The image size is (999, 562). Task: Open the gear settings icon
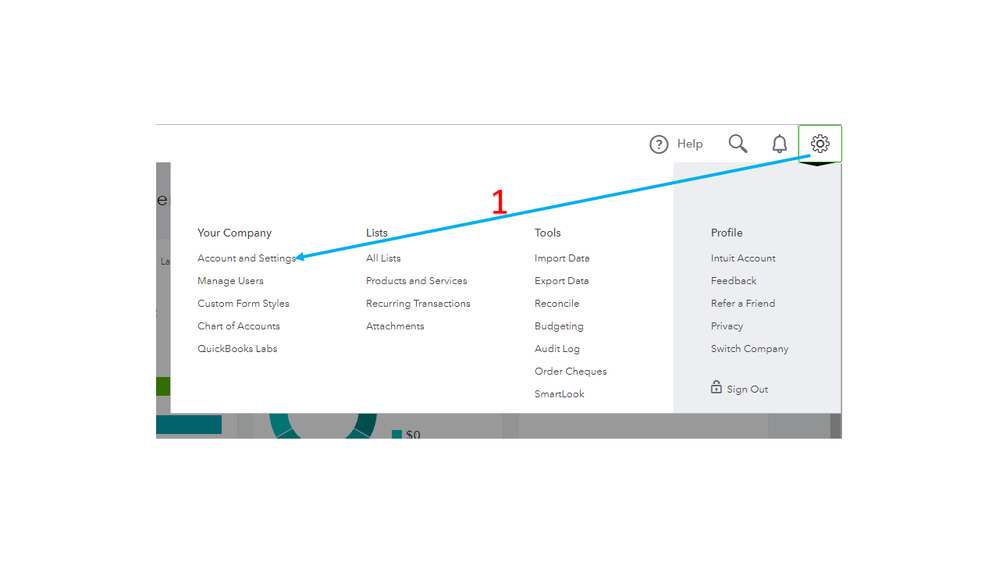click(820, 143)
